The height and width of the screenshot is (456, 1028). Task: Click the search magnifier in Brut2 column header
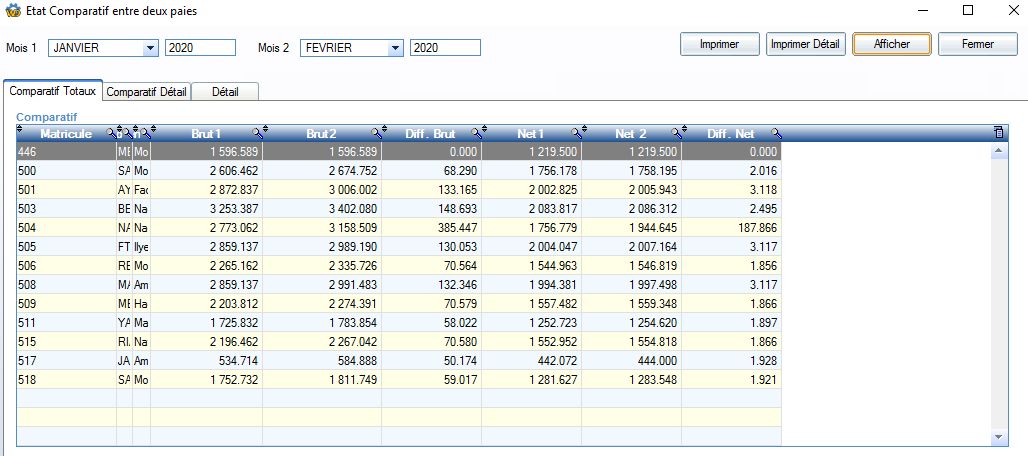point(377,133)
